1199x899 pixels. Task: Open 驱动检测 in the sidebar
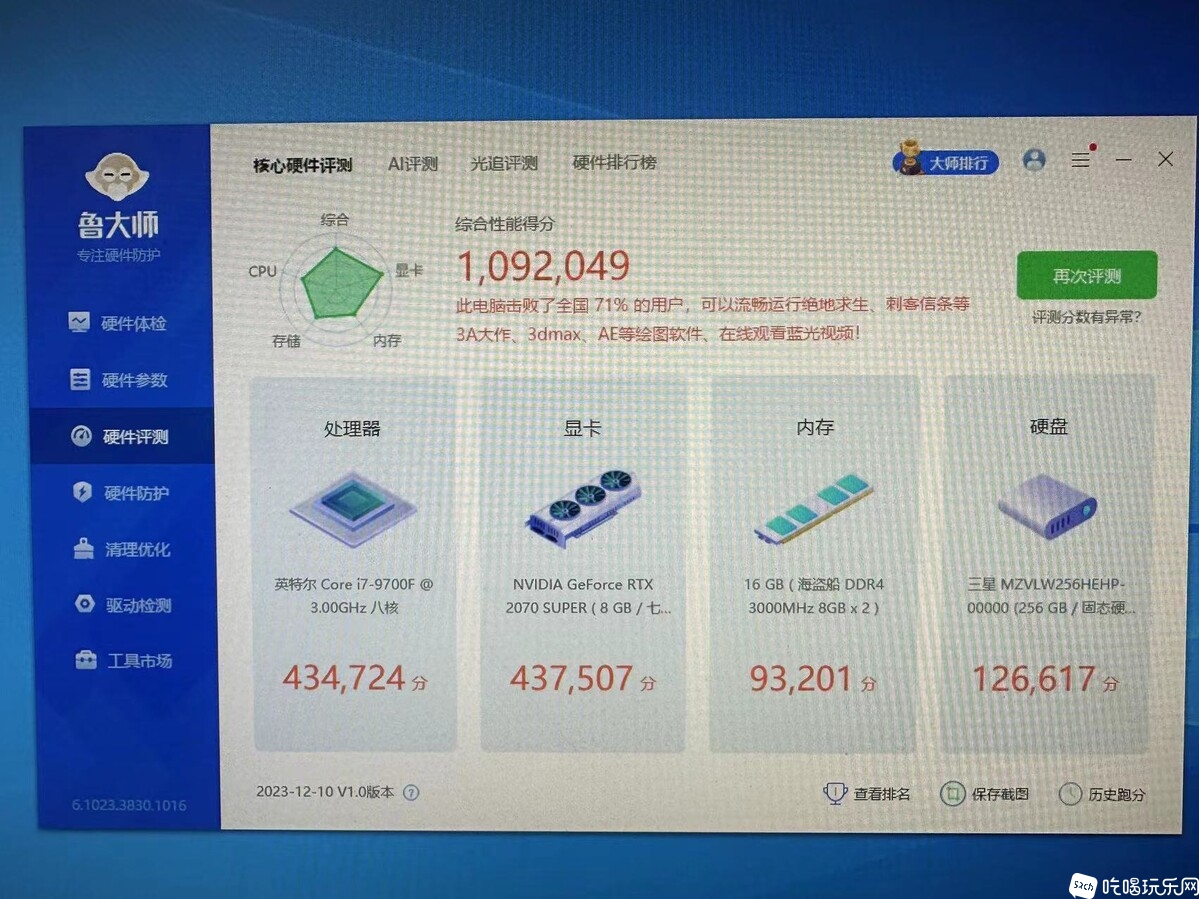[122, 605]
